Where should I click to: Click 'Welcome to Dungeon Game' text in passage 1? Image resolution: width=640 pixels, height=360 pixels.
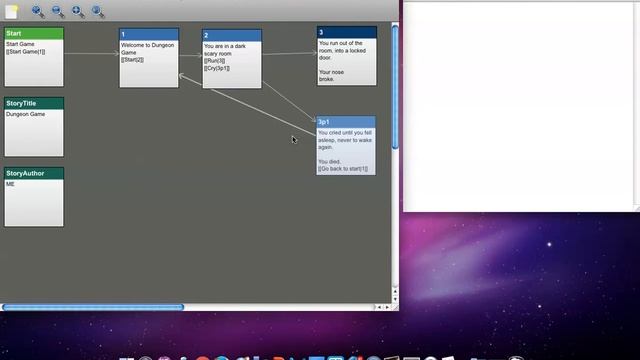[x=147, y=49]
